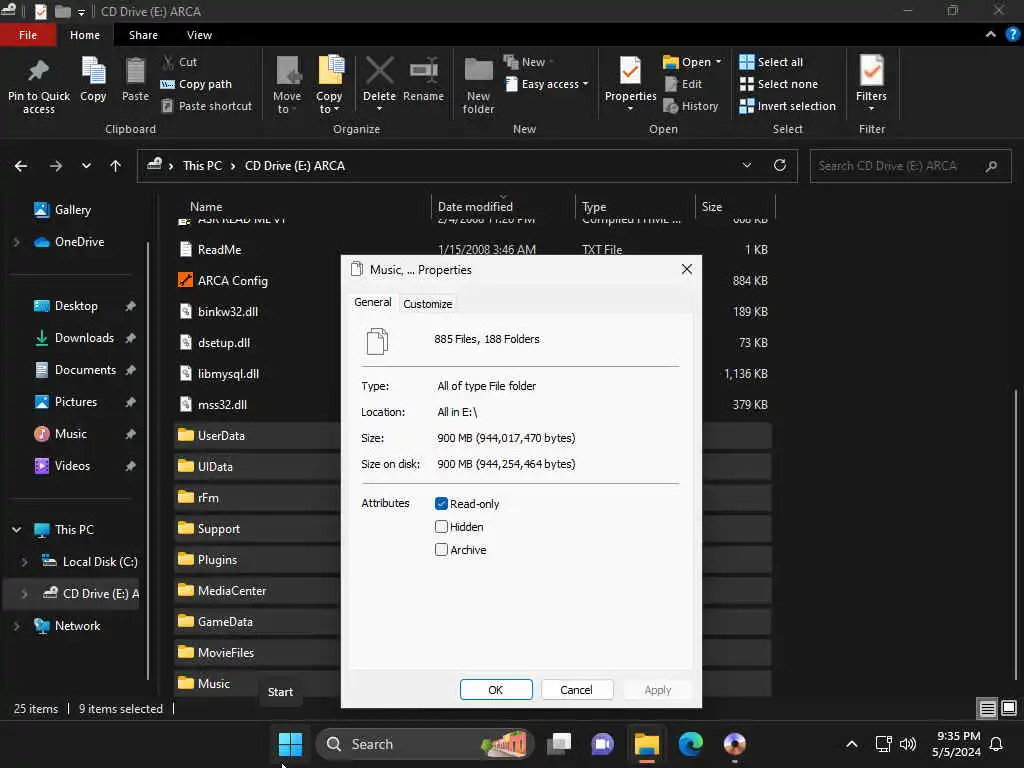
Task: Switch to the Home ribbon tab
Action: [85, 35]
